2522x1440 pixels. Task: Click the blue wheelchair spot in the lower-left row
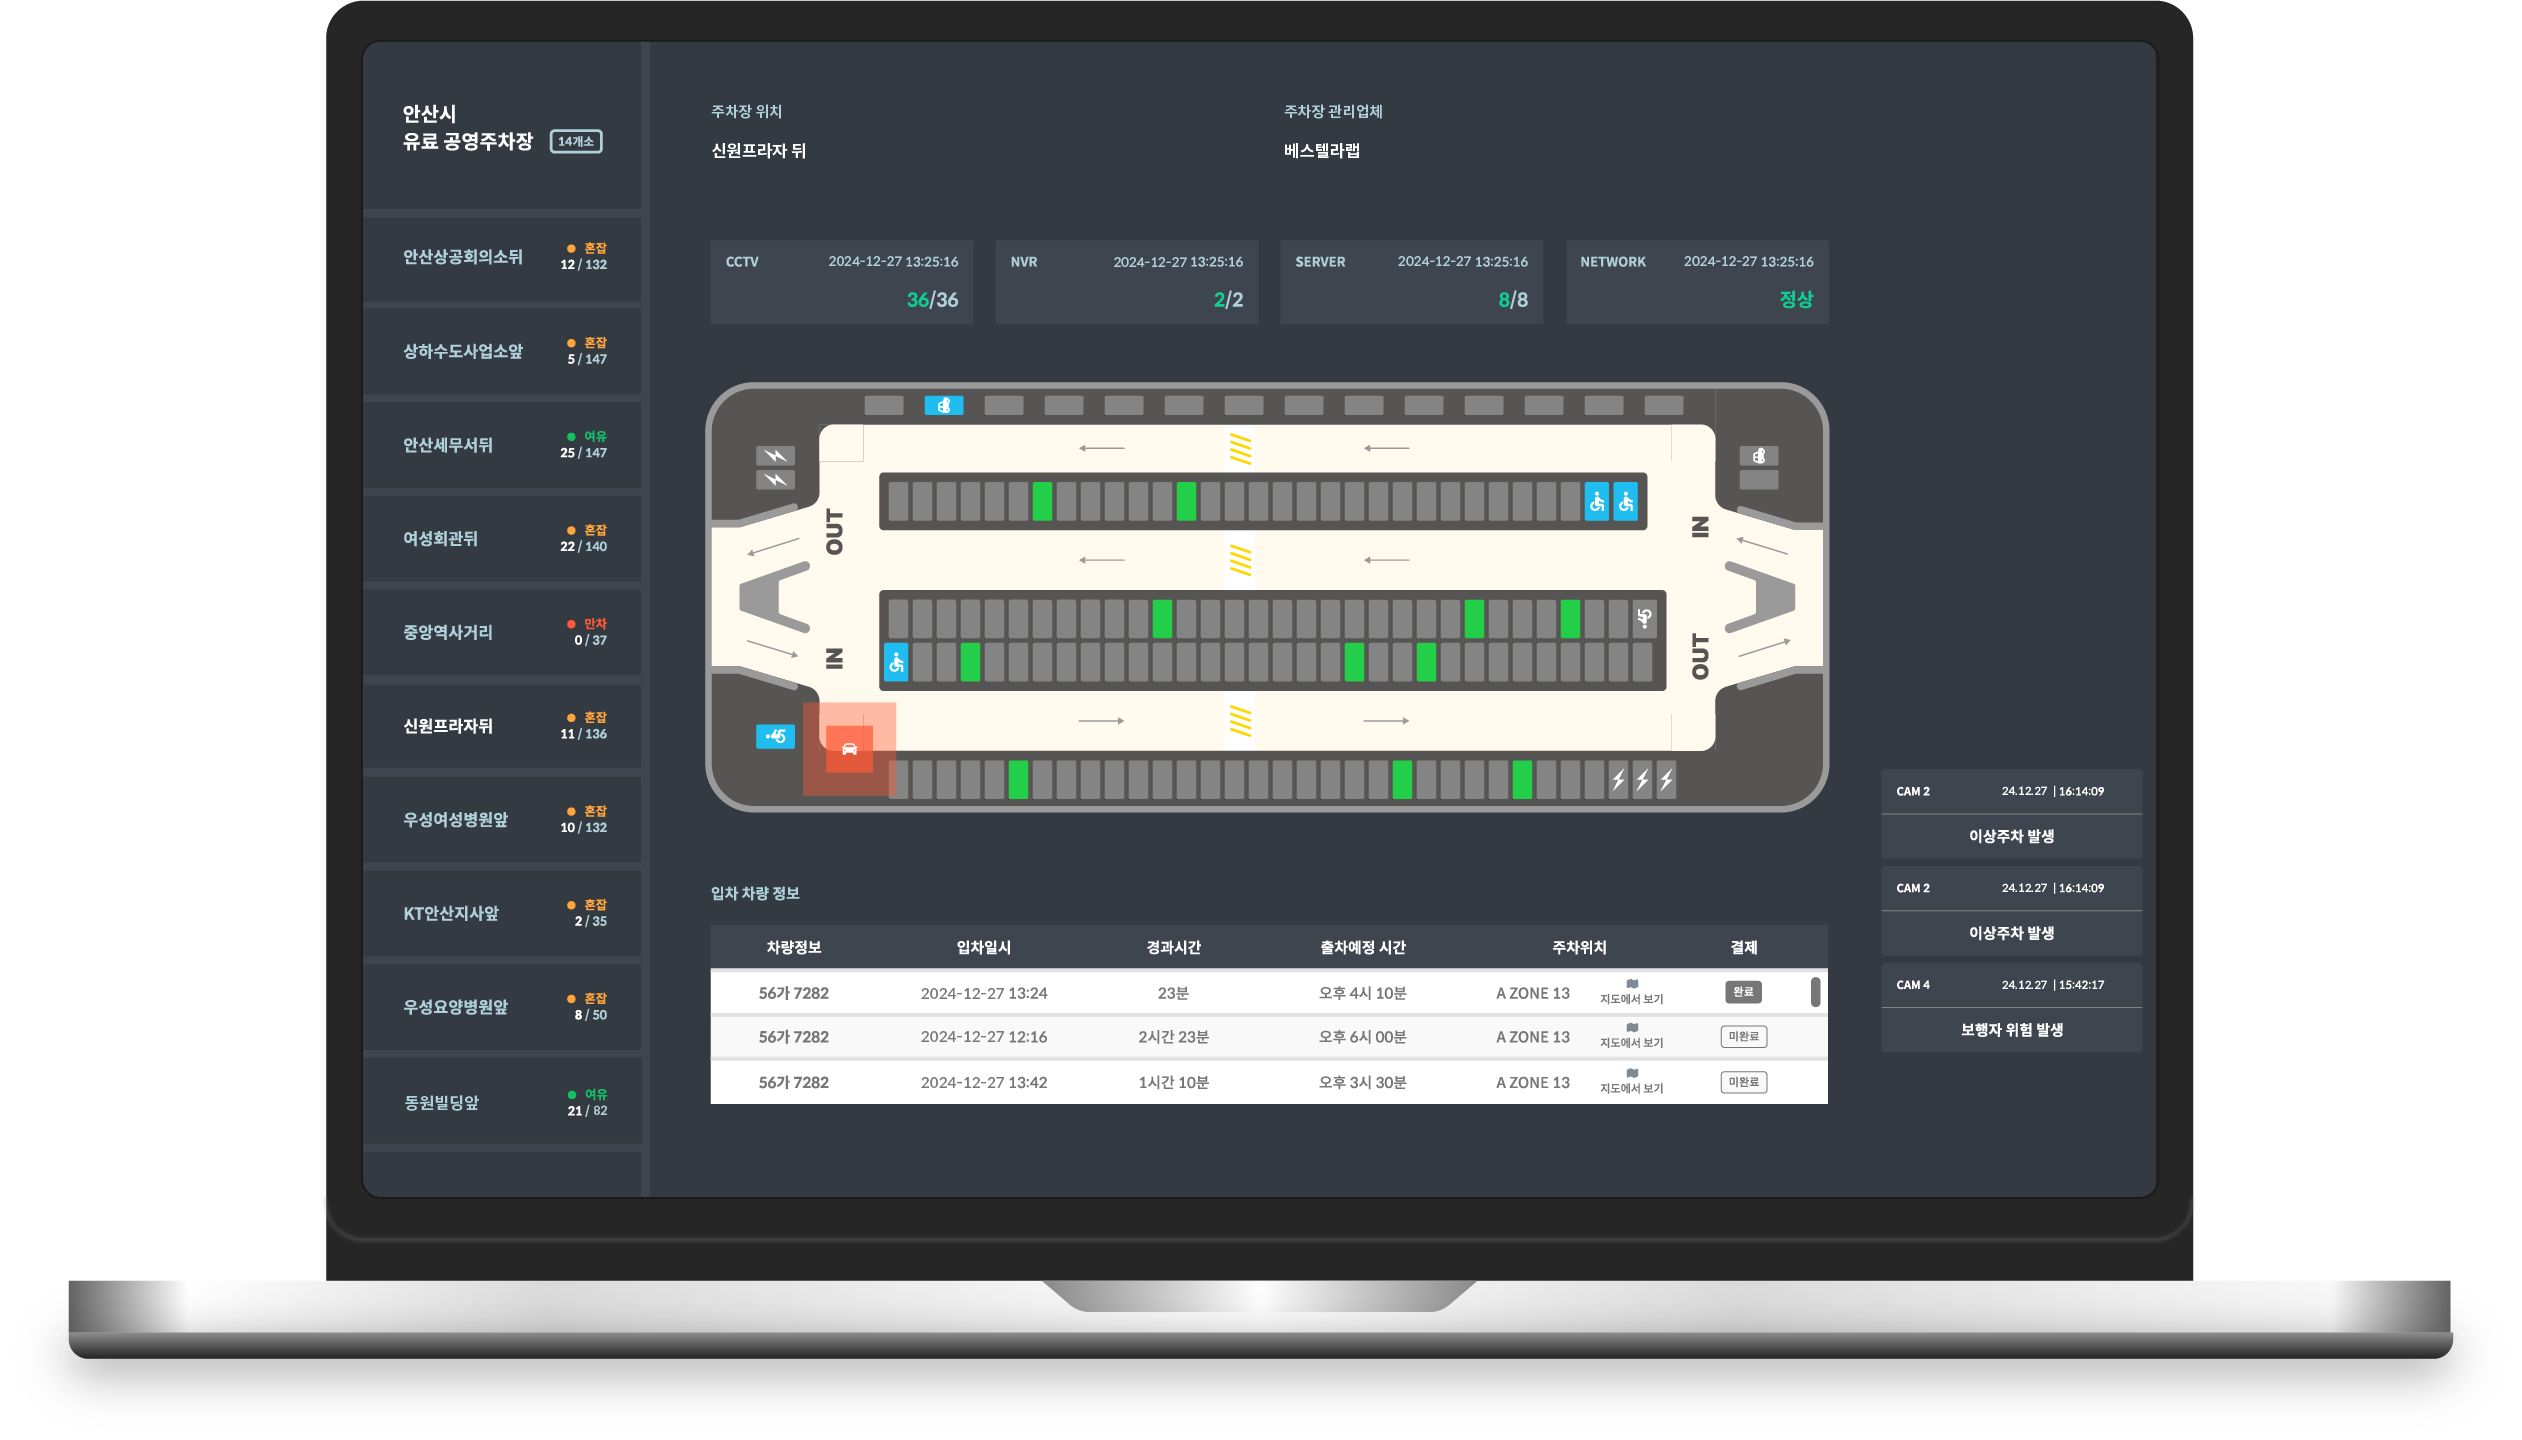896,662
